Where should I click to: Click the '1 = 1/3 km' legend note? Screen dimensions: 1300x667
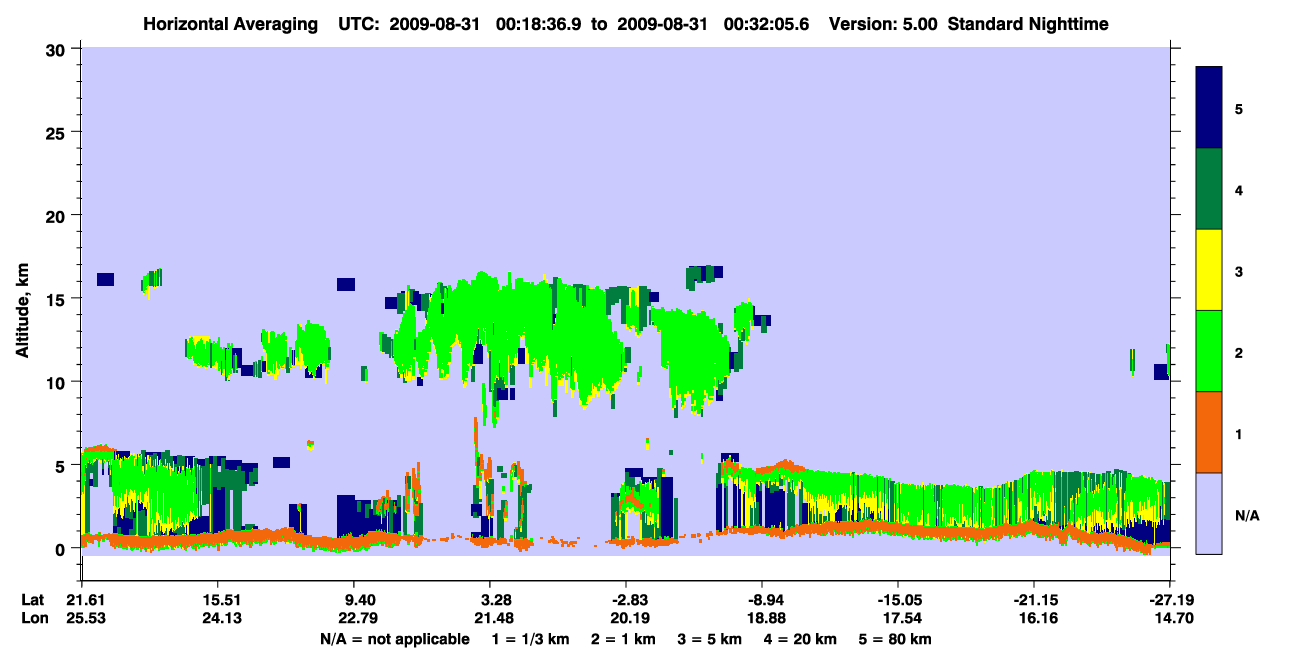(530, 639)
